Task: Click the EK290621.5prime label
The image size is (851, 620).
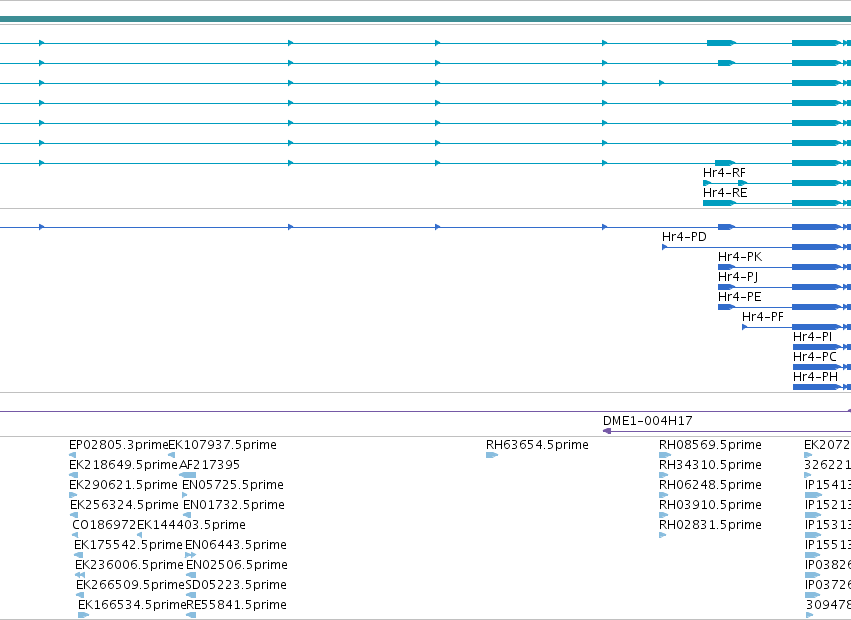Action: click(123, 485)
